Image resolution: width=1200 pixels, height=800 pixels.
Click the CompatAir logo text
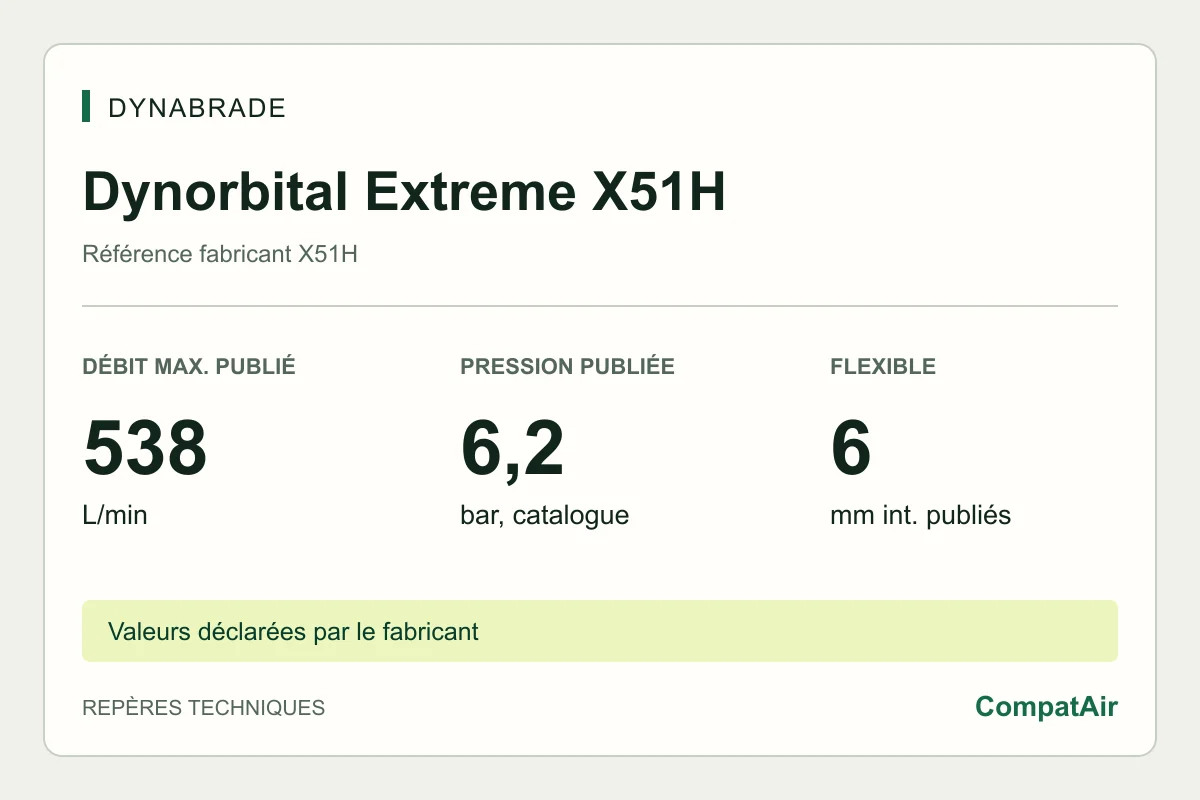pyautogui.click(x=1046, y=707)
